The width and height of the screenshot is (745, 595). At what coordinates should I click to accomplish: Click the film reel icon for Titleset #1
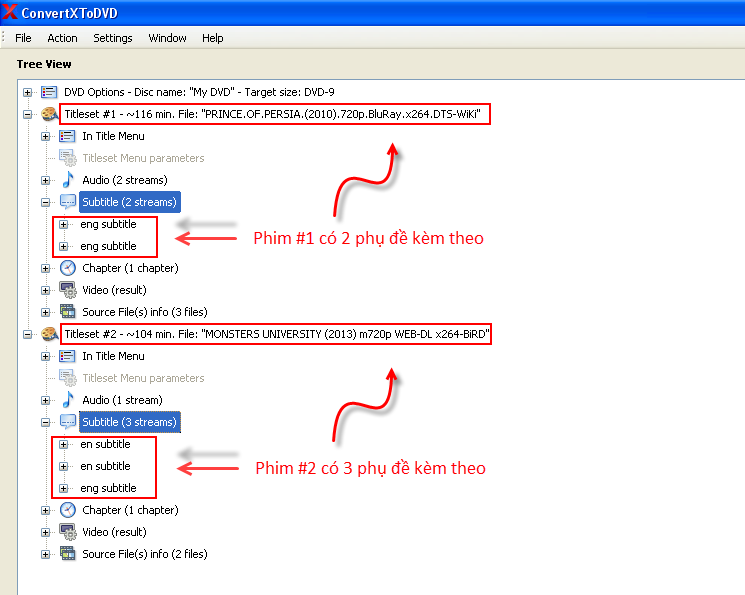click(49, 114)
